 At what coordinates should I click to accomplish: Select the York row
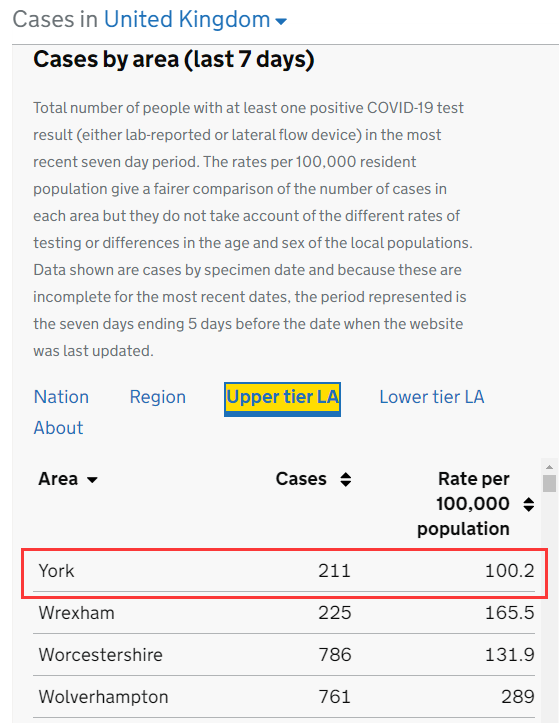coord(284,571)
